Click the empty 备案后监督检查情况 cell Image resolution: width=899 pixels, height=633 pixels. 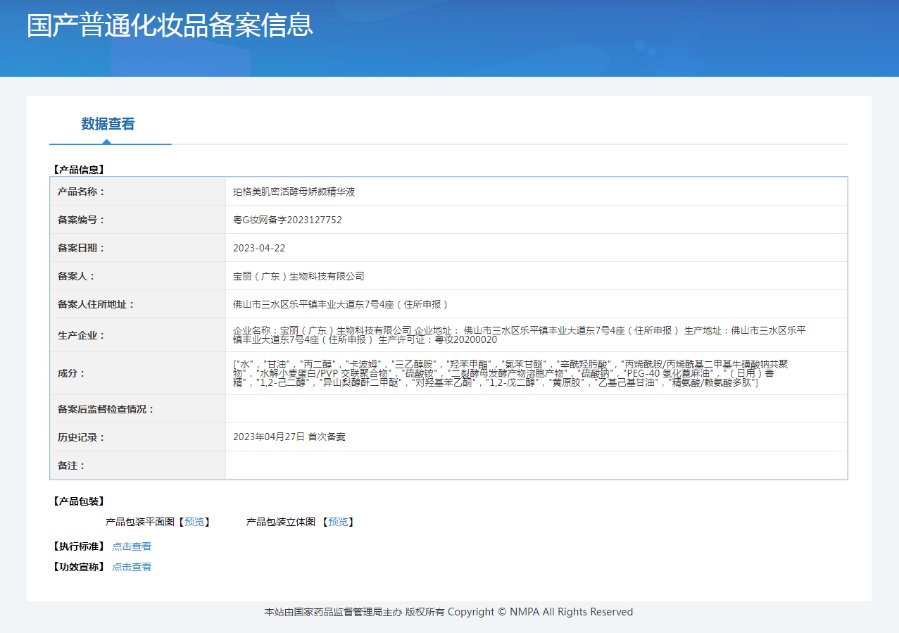pos(536,409)
